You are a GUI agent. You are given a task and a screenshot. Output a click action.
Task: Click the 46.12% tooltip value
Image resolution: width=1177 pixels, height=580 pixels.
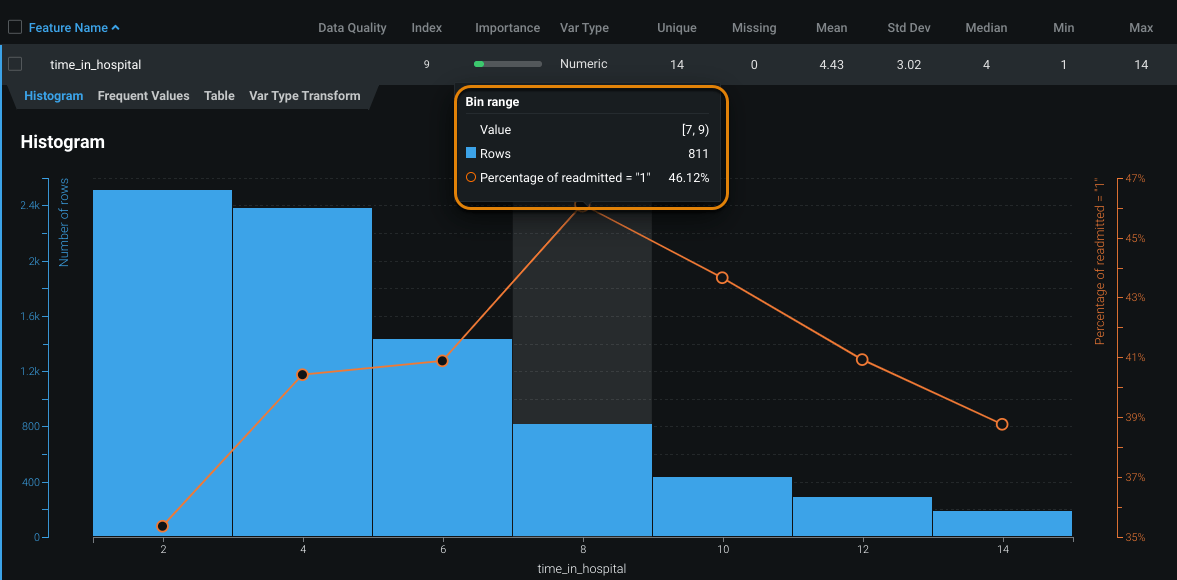click(688, 178)
